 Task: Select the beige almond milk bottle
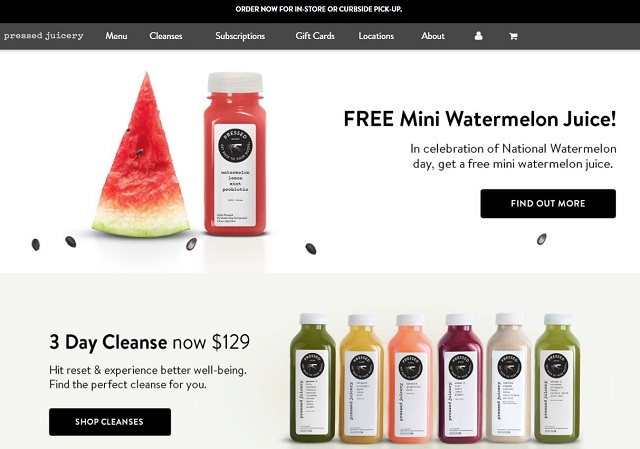509,378
